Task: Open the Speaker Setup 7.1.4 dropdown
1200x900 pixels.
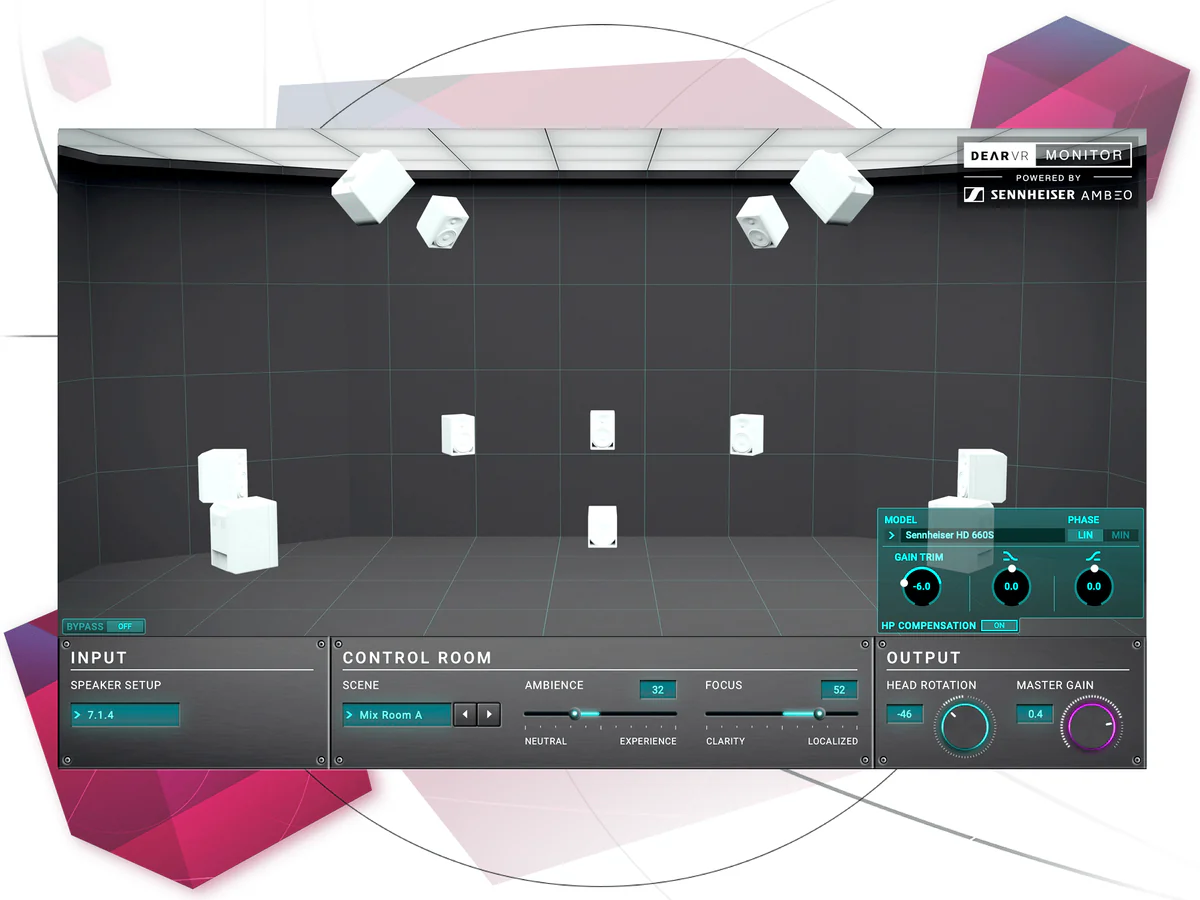Action: coord(125,715)
